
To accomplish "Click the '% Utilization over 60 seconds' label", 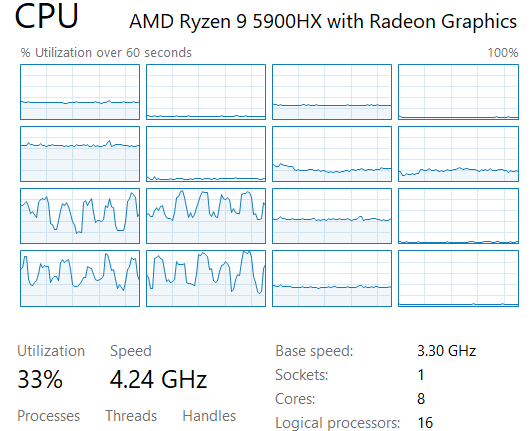I will pos(106,53).
